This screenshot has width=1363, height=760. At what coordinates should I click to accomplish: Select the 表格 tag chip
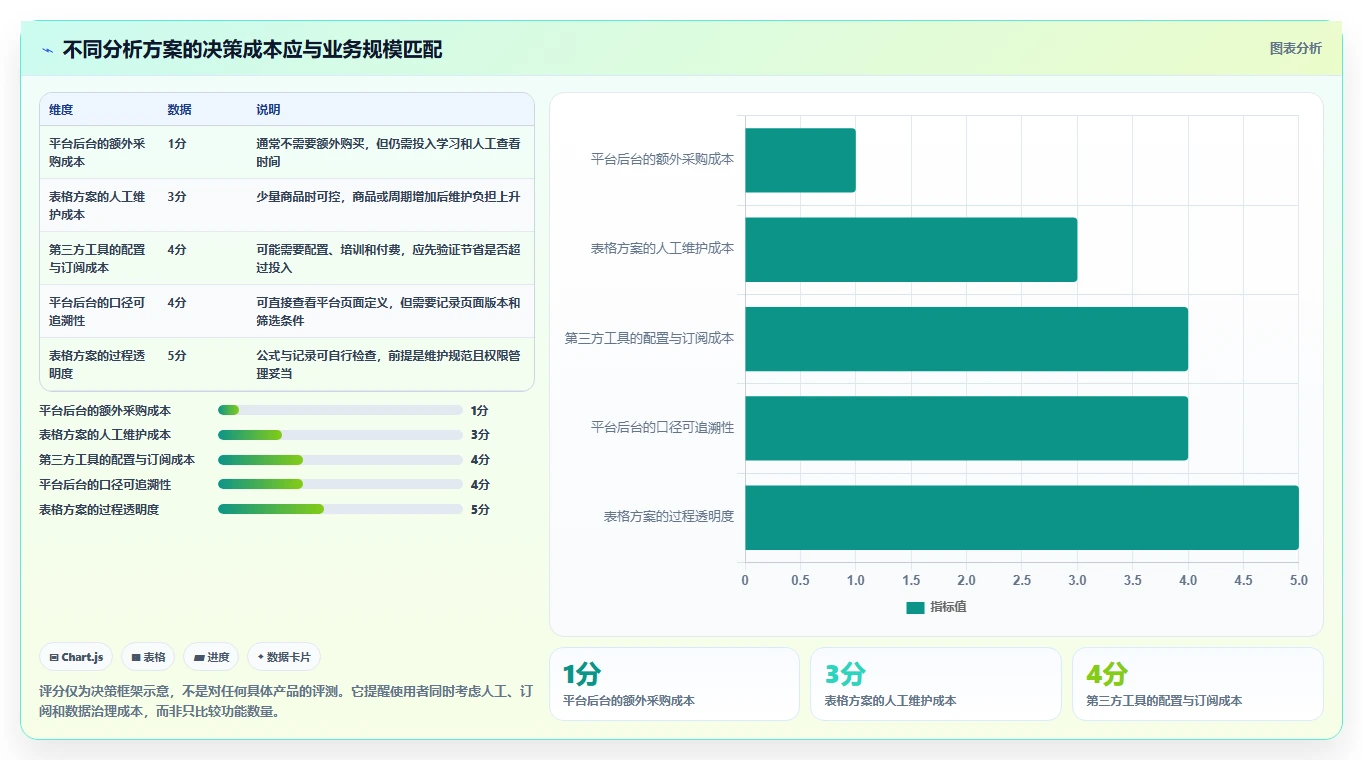tap(148, 657)
